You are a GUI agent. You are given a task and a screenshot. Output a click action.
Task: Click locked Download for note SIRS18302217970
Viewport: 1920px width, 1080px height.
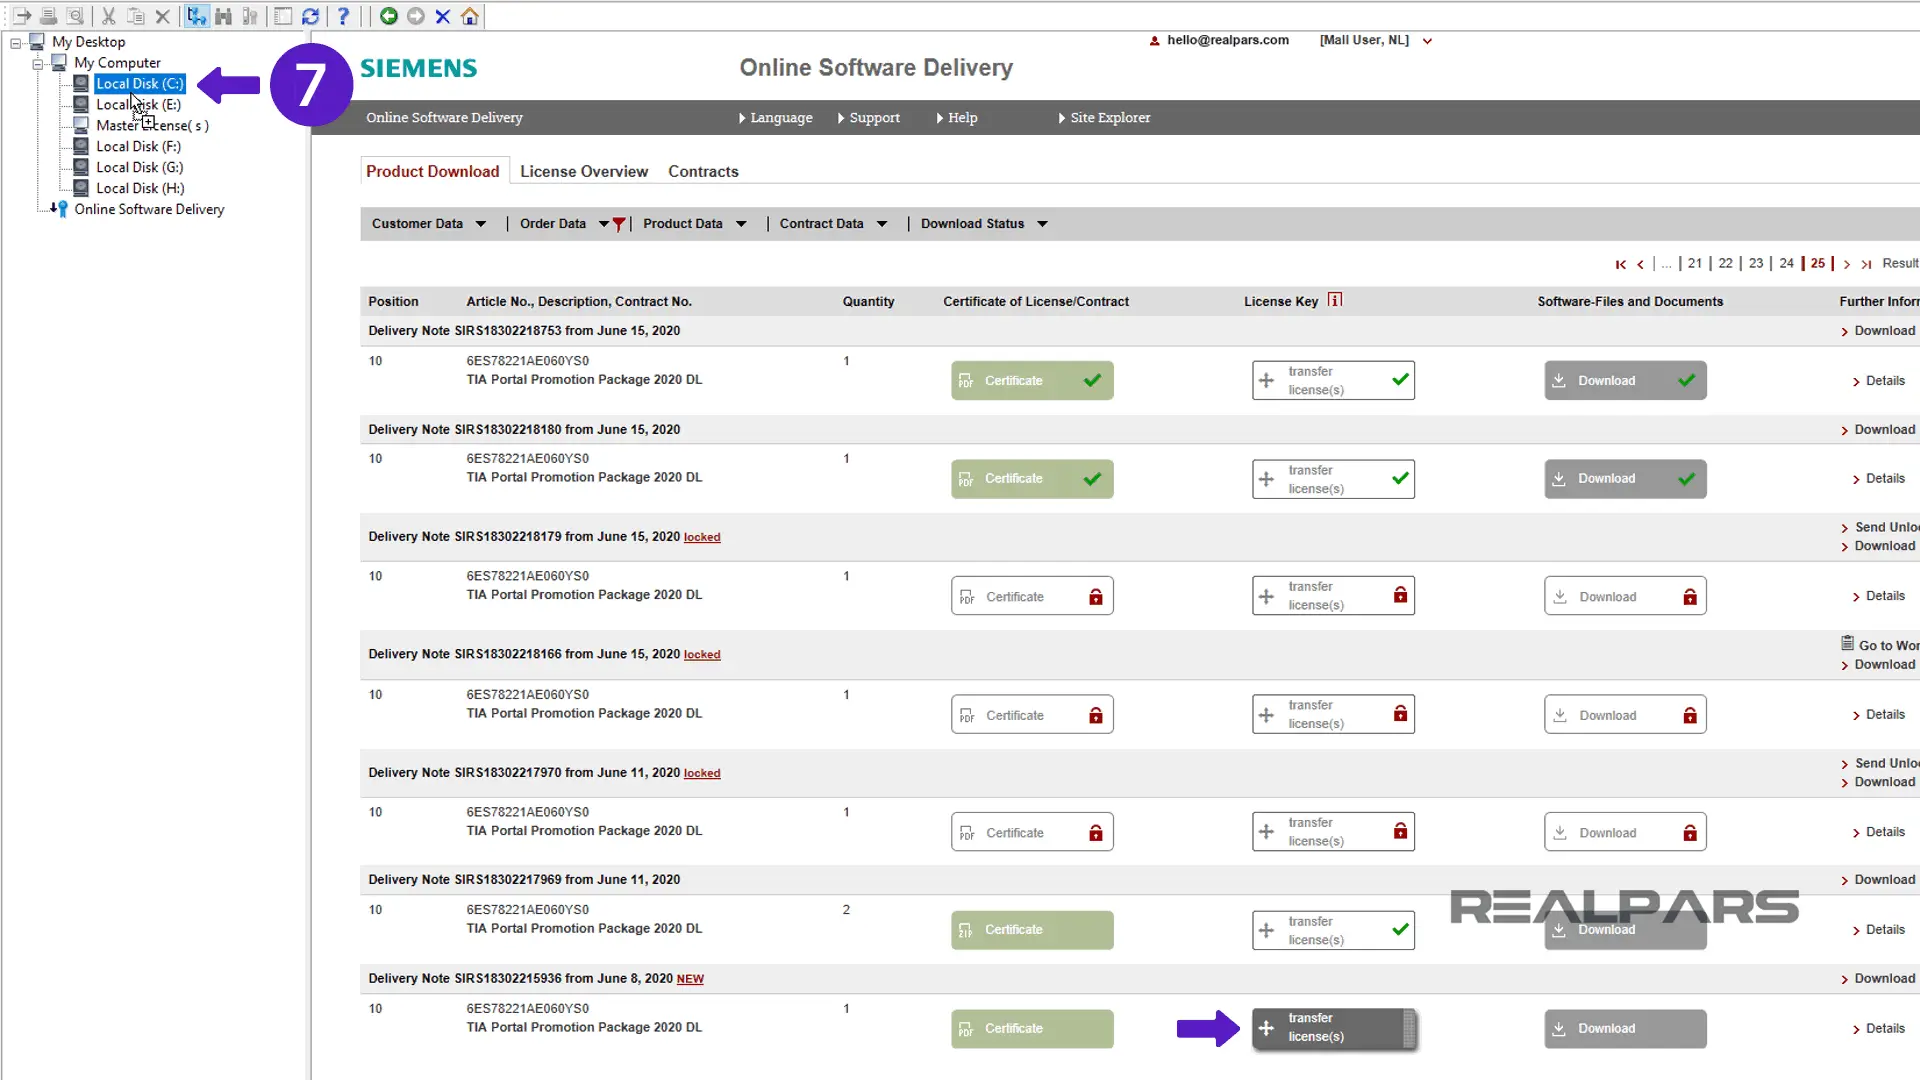coord(1625,832)
